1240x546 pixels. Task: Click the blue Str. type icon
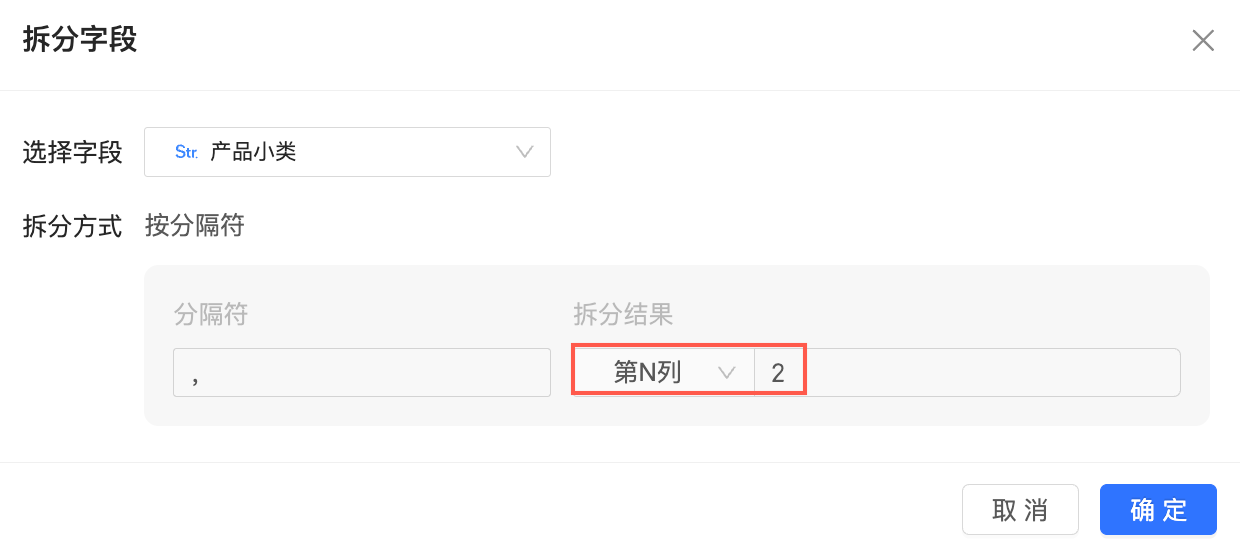click(x=186, y=152)
